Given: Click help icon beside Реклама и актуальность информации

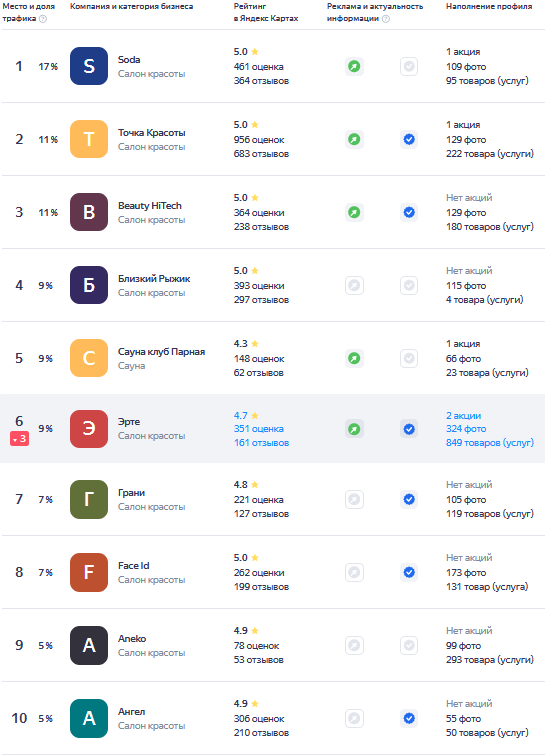Looking at the screenshot, I should (386, 19).
